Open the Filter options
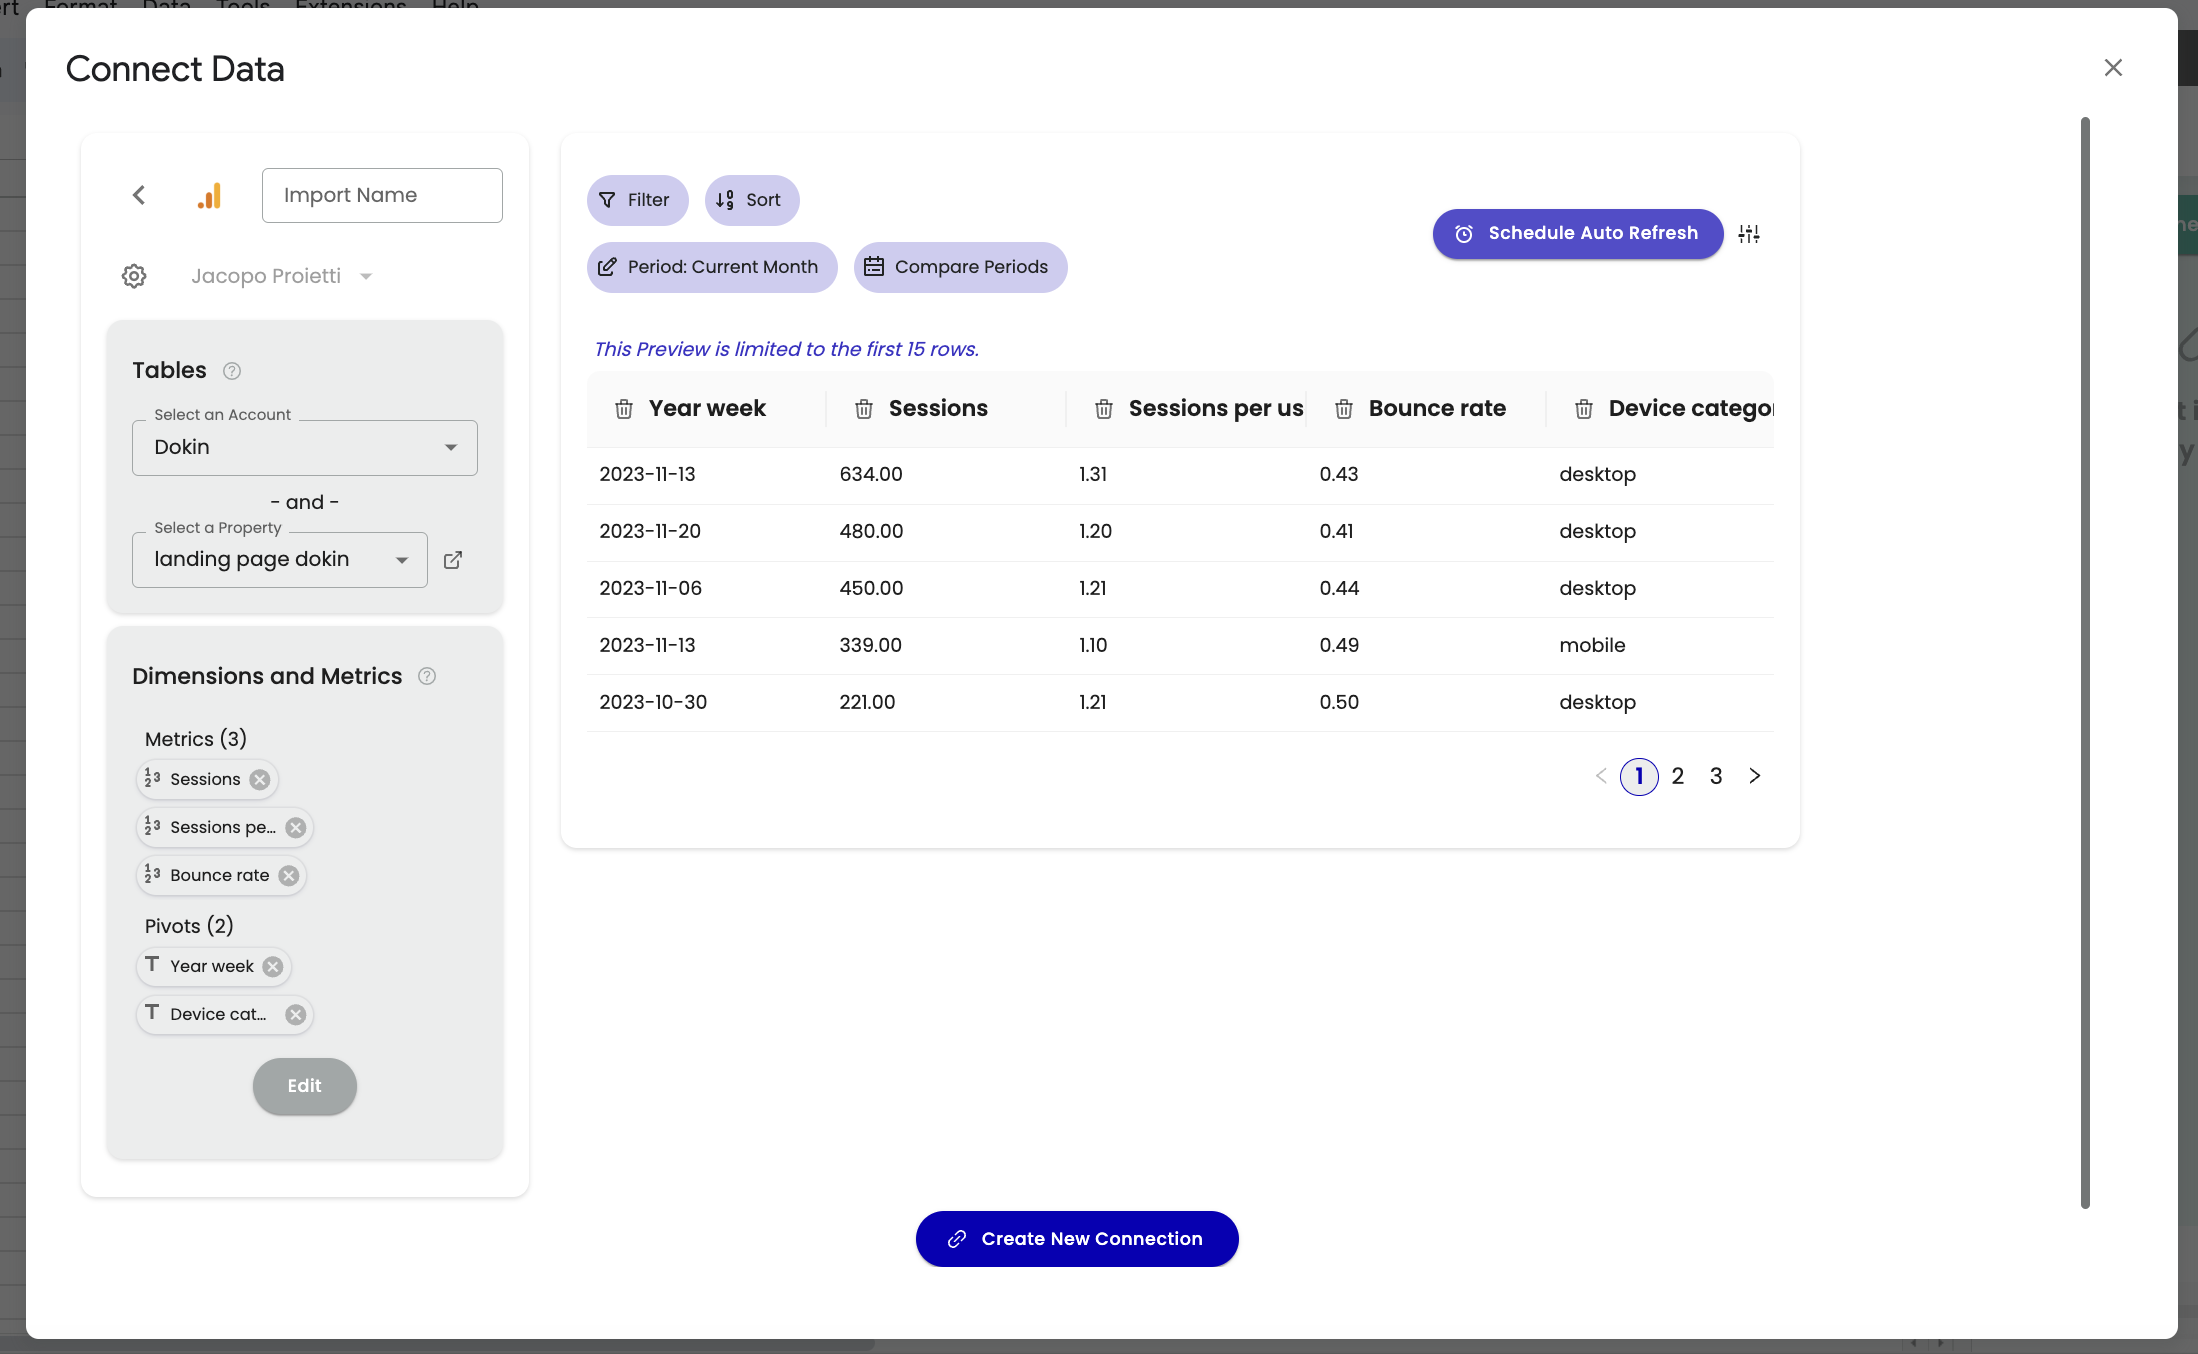The width and height of the screenshot is (2198, 1354). click(637, 200)
